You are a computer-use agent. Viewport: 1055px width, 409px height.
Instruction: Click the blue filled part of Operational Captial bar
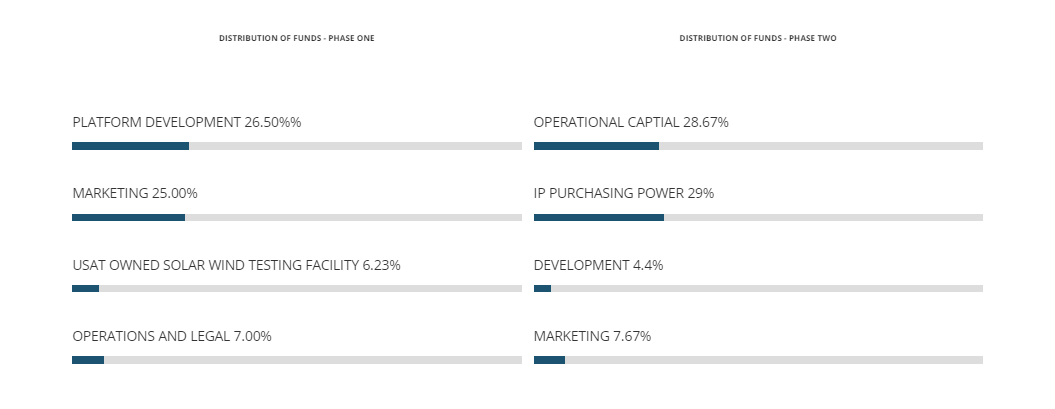[596, 146]
